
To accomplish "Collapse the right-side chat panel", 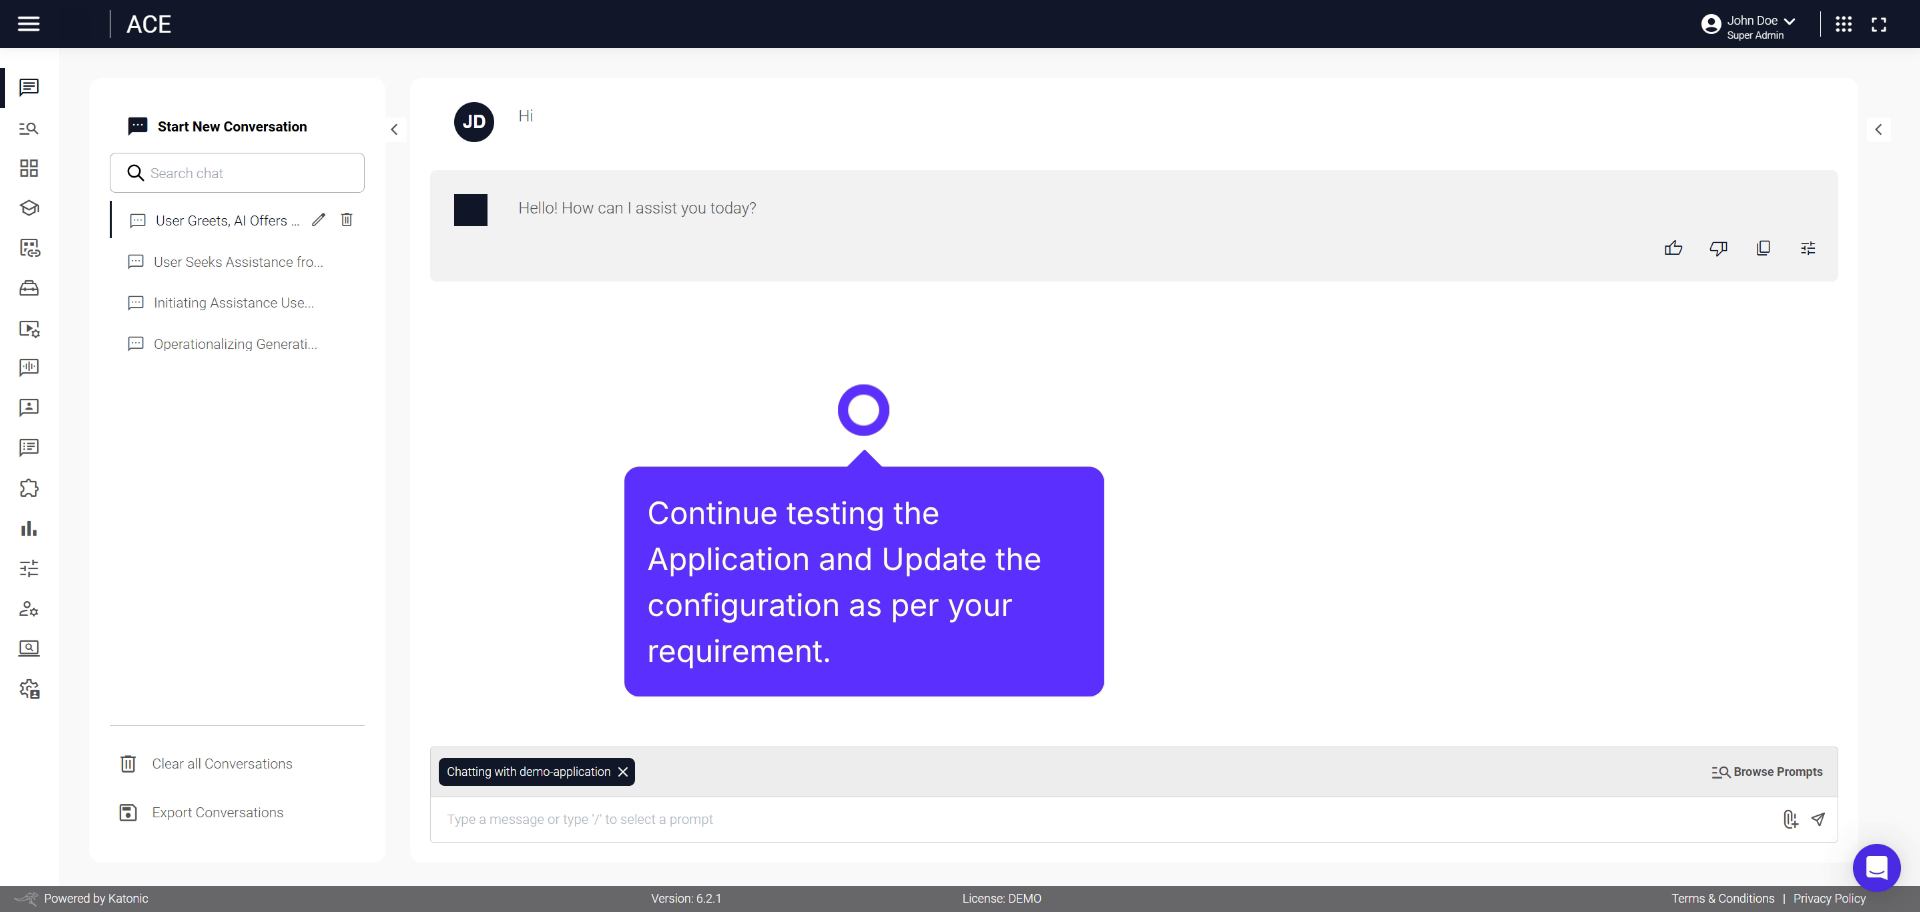I will (1879, 129).
